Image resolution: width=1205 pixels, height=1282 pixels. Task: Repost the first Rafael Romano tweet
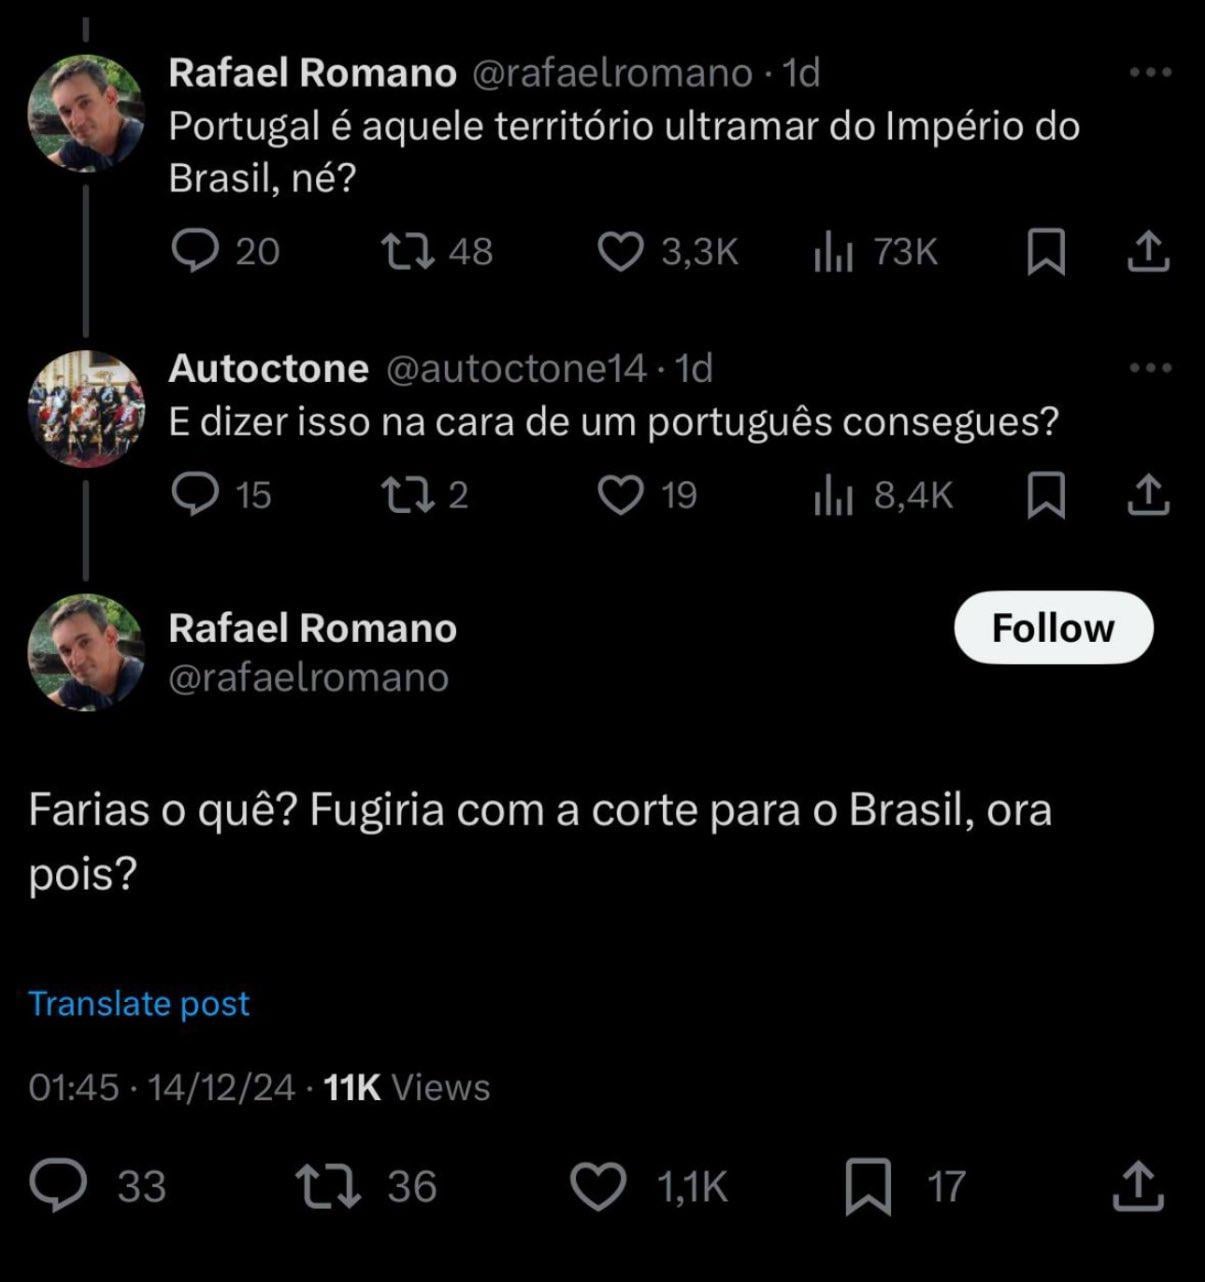(409, 251)
